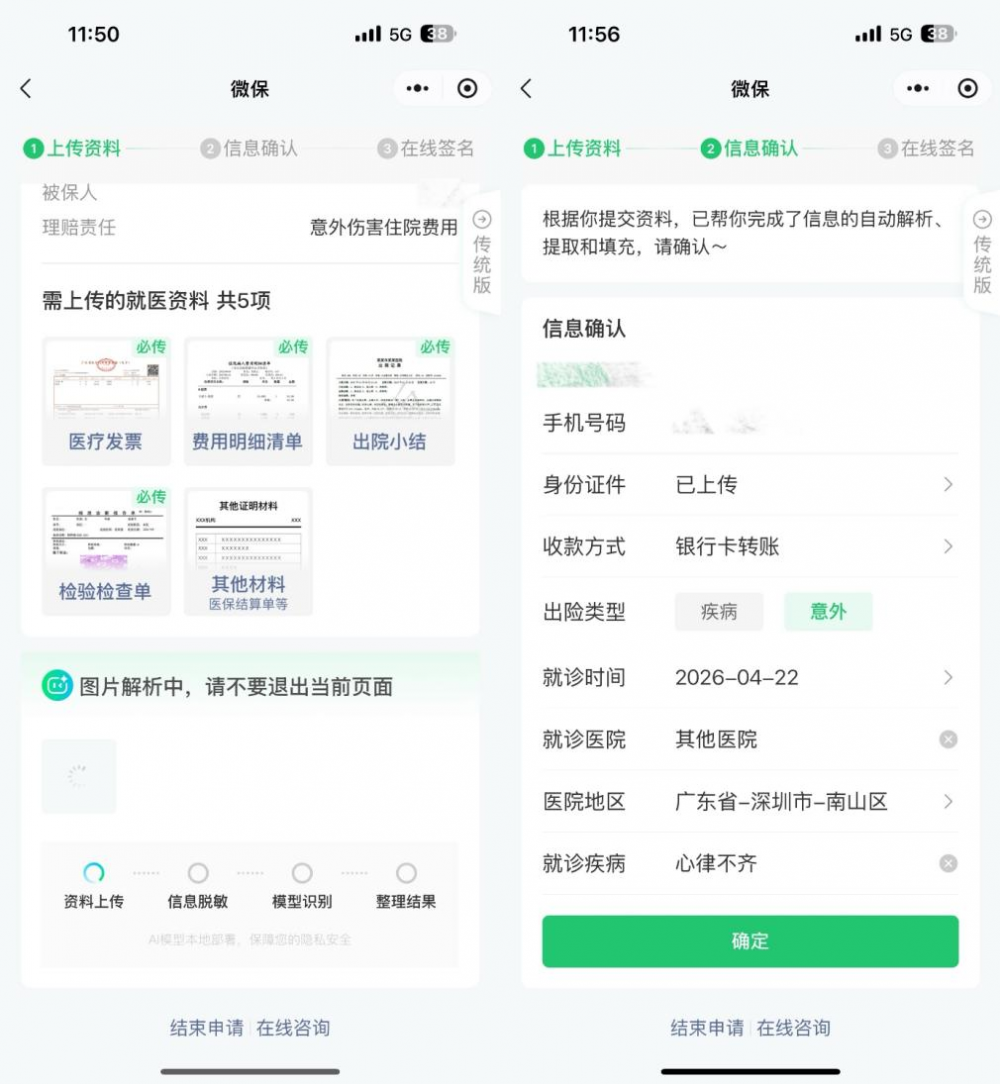This screenshot has height=1084, width=1000.
Task: Tap back arrow on the right phone screen
Action: (x=526, y=88)
